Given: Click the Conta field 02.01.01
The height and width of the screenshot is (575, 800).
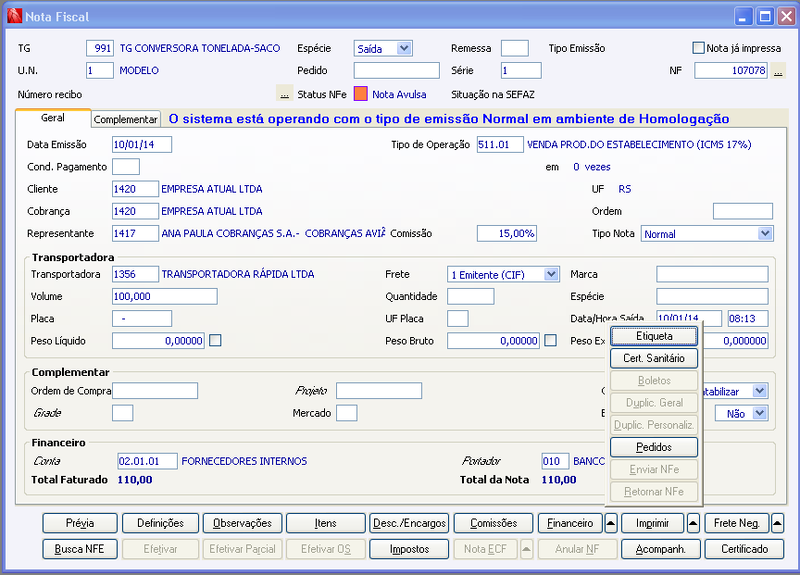Looking at the screenshot, I should coord(147,461).
